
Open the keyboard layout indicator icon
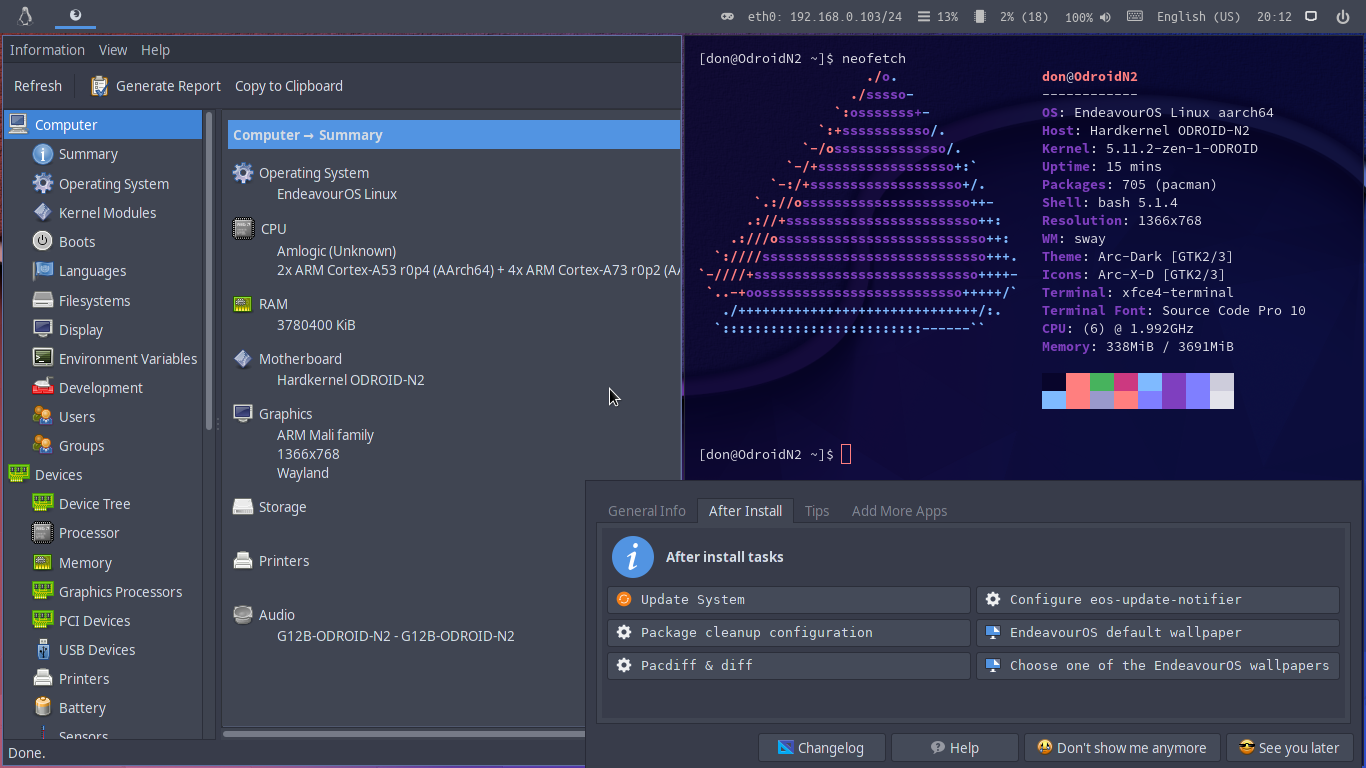[1134, 16]
